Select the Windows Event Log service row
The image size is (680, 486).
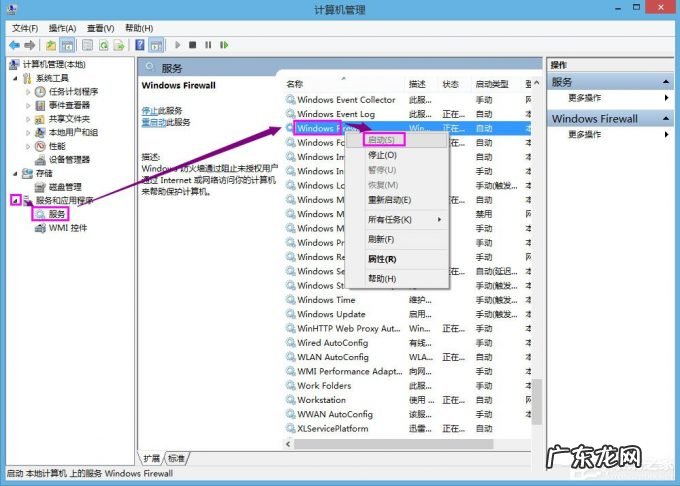(x=407, y=114)
